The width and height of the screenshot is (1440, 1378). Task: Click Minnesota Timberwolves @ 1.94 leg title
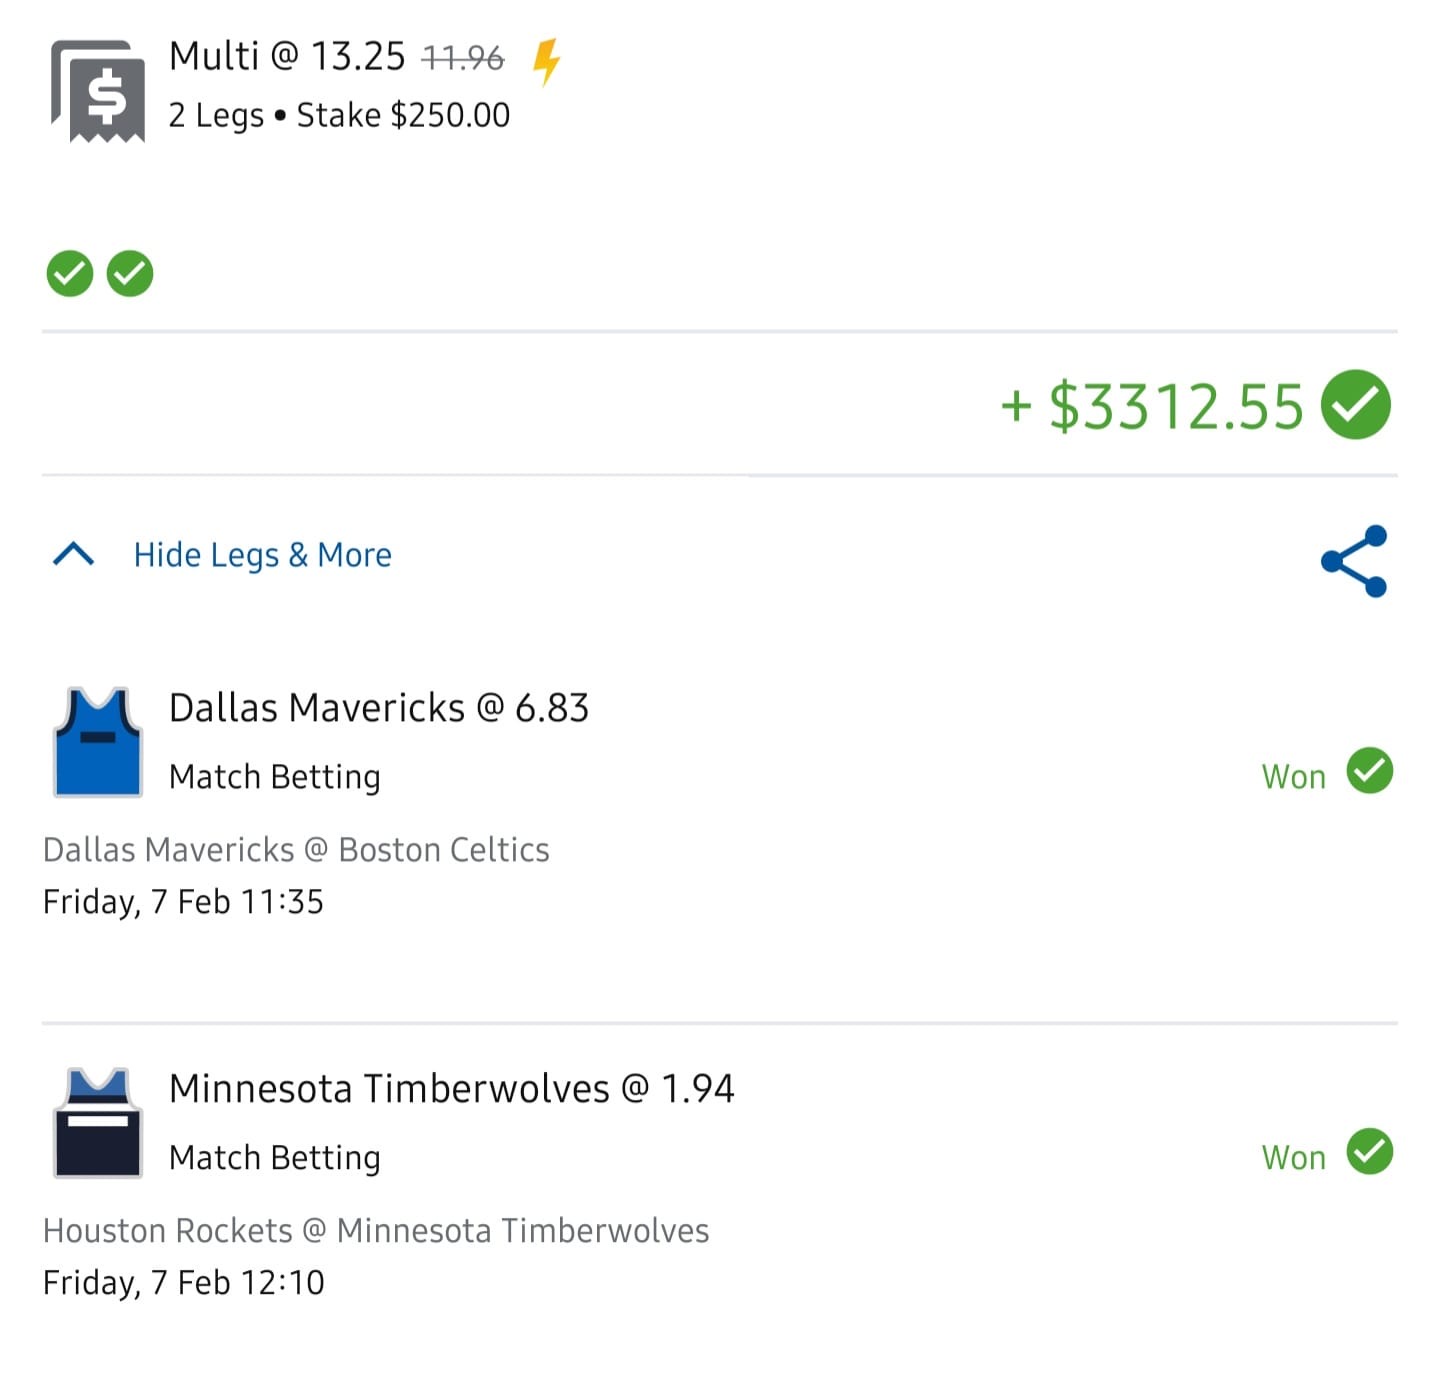click(451, 1088)
